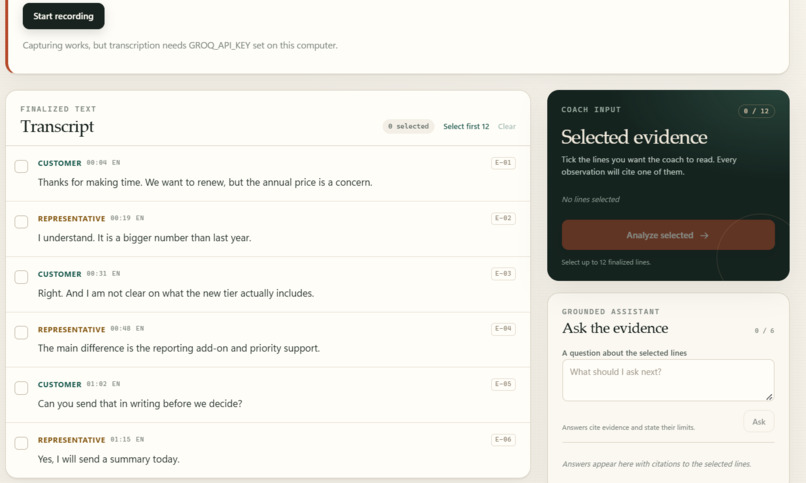Click the Start recording button
The image size is (806, 483).
[x=63, y=16]
